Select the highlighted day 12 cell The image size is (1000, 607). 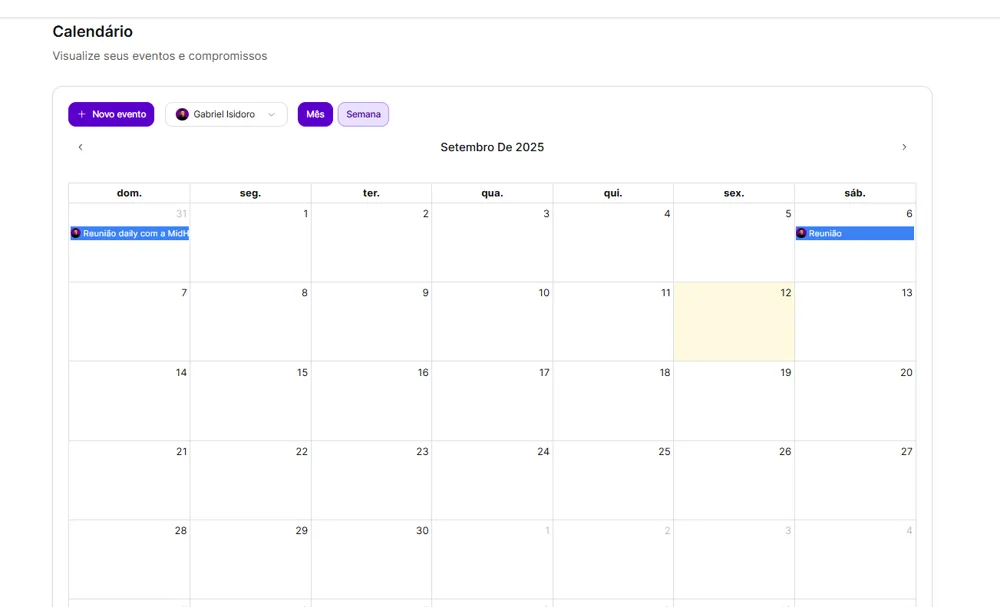click(x=734, y=322)
